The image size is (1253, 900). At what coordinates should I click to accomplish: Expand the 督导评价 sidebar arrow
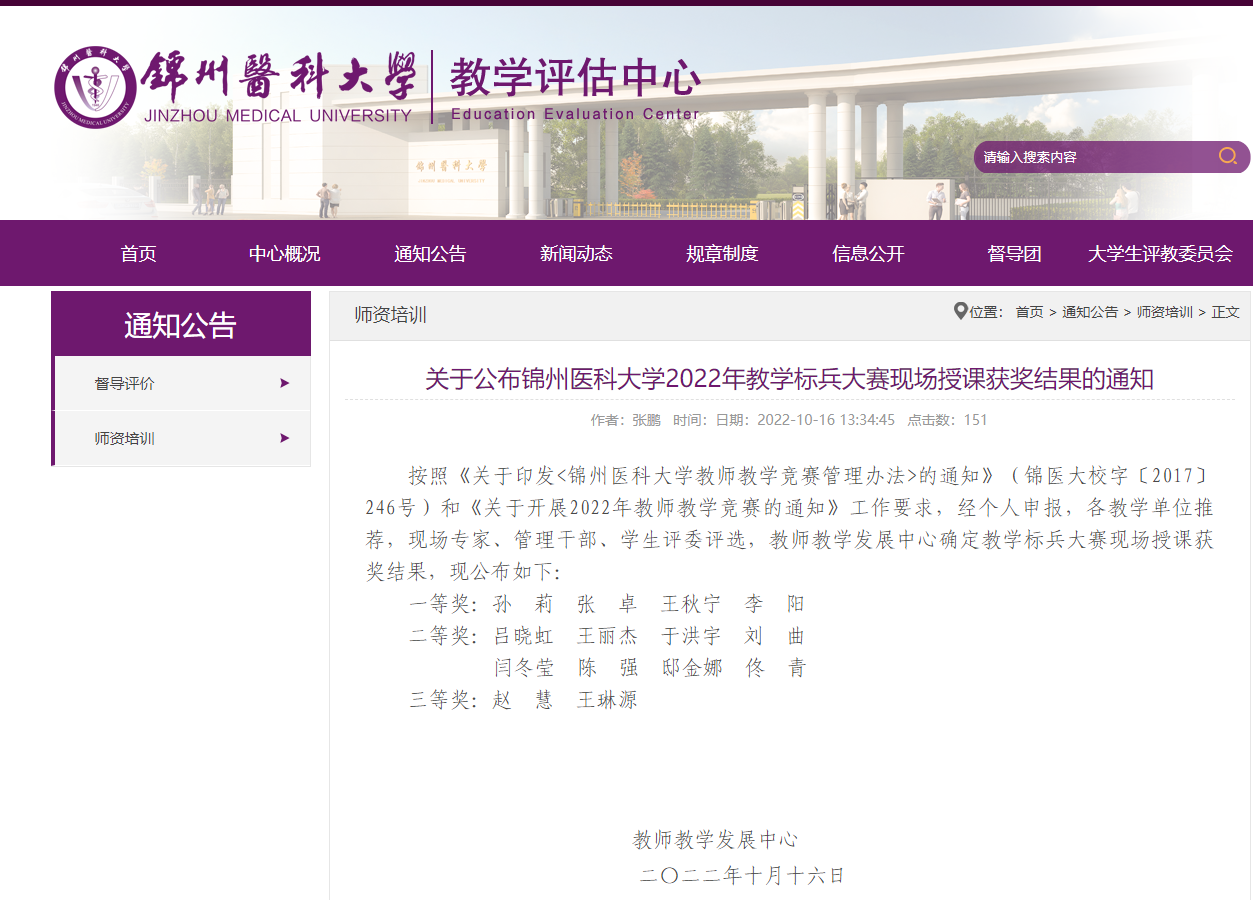pyautogui.click(x=285, y=383)
